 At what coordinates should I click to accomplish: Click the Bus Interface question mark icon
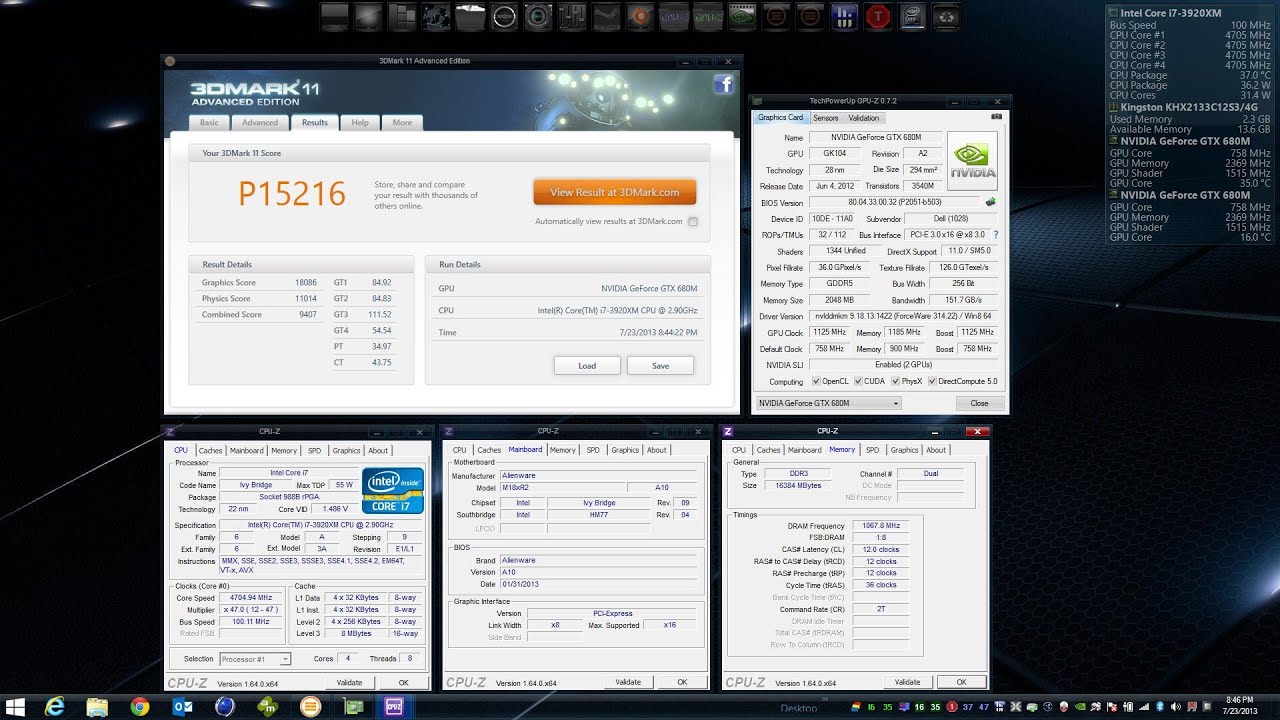(x=995, y=234)
